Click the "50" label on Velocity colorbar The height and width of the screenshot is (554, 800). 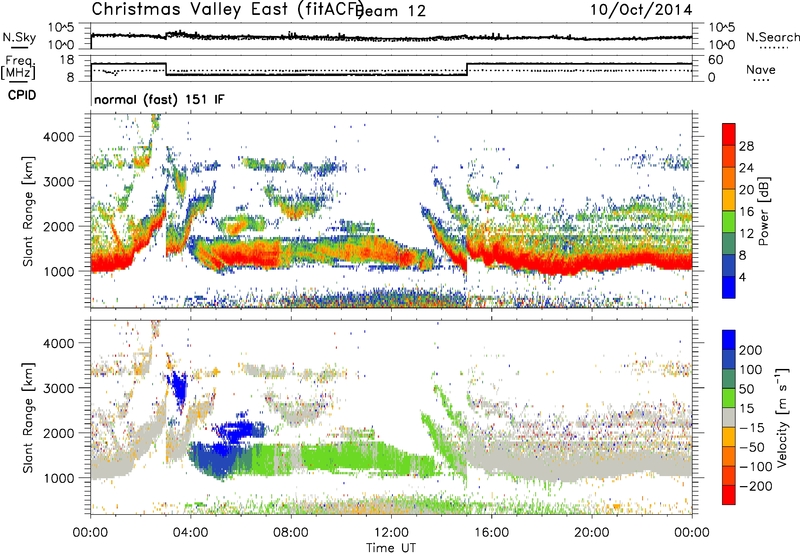(x=746, y=389)
